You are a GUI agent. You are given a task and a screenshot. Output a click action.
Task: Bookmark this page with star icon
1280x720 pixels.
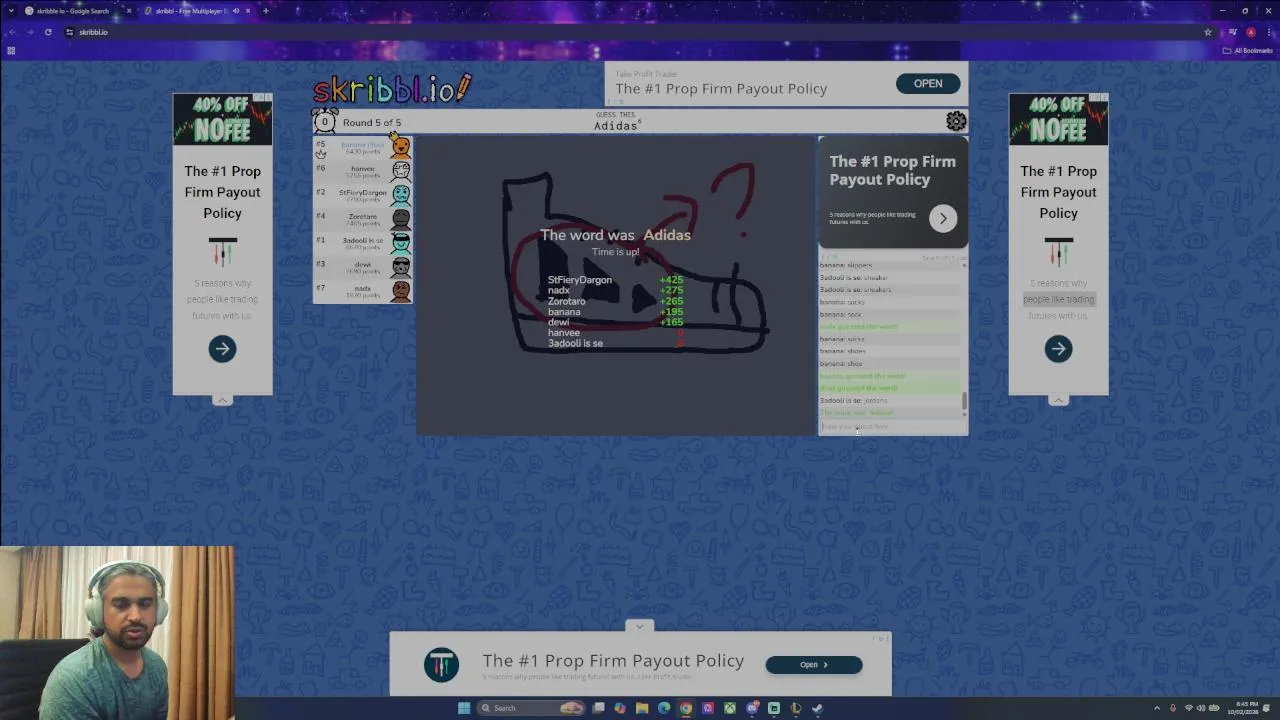pyautogui.click(x=1208, y=32)
